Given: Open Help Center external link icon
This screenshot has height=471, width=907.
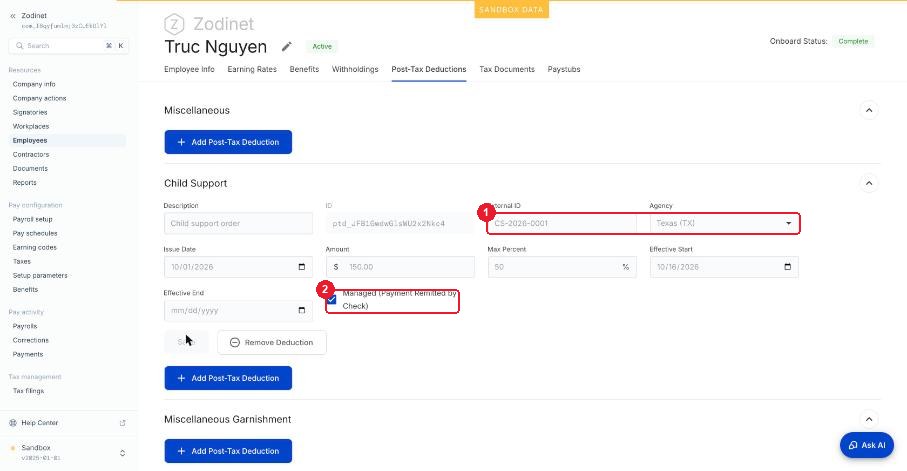Looking at the screenshot, I should coord(123,423).
